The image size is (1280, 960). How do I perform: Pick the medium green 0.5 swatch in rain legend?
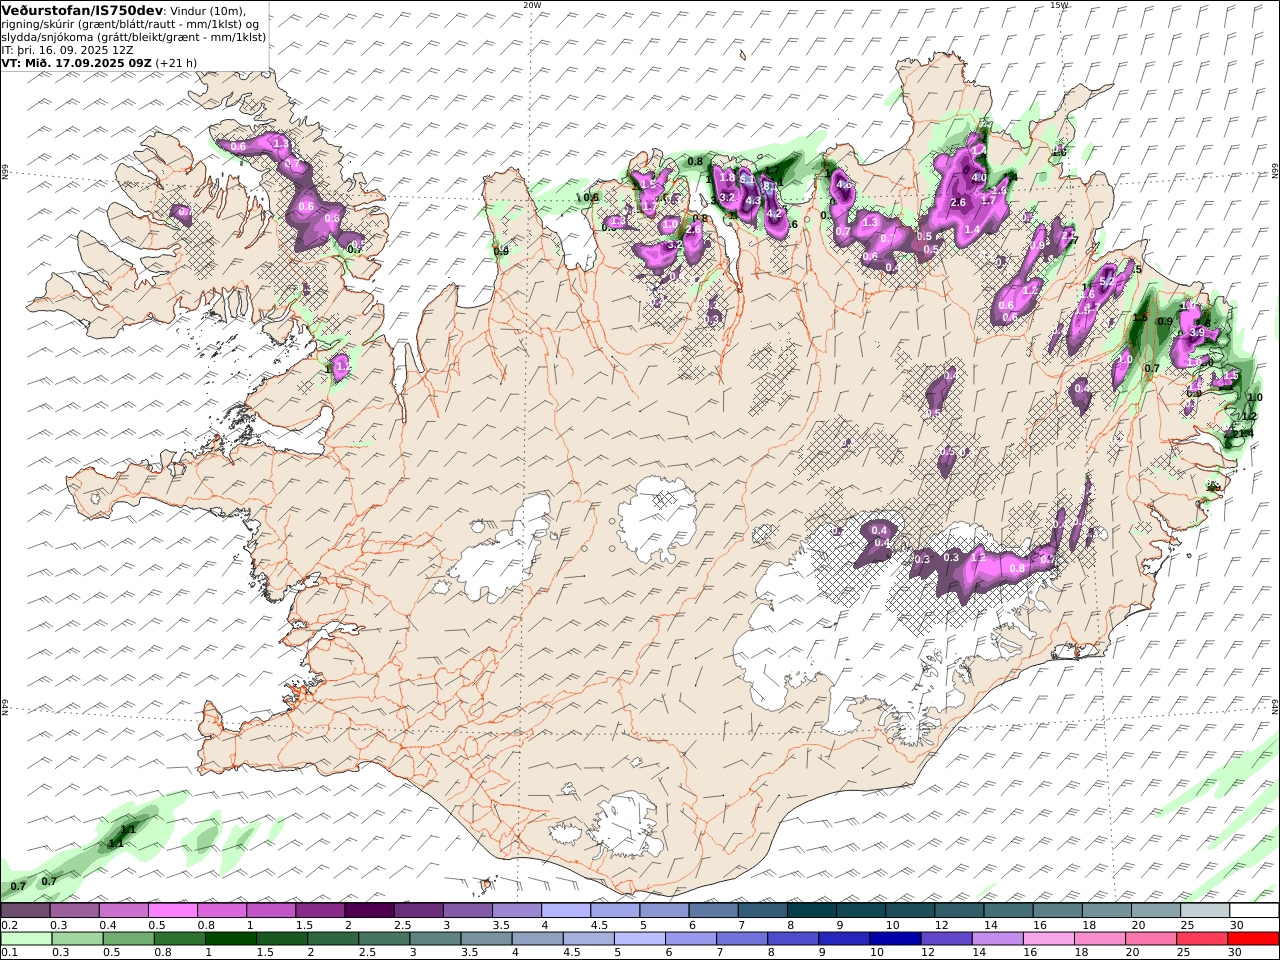click(128, 939)
